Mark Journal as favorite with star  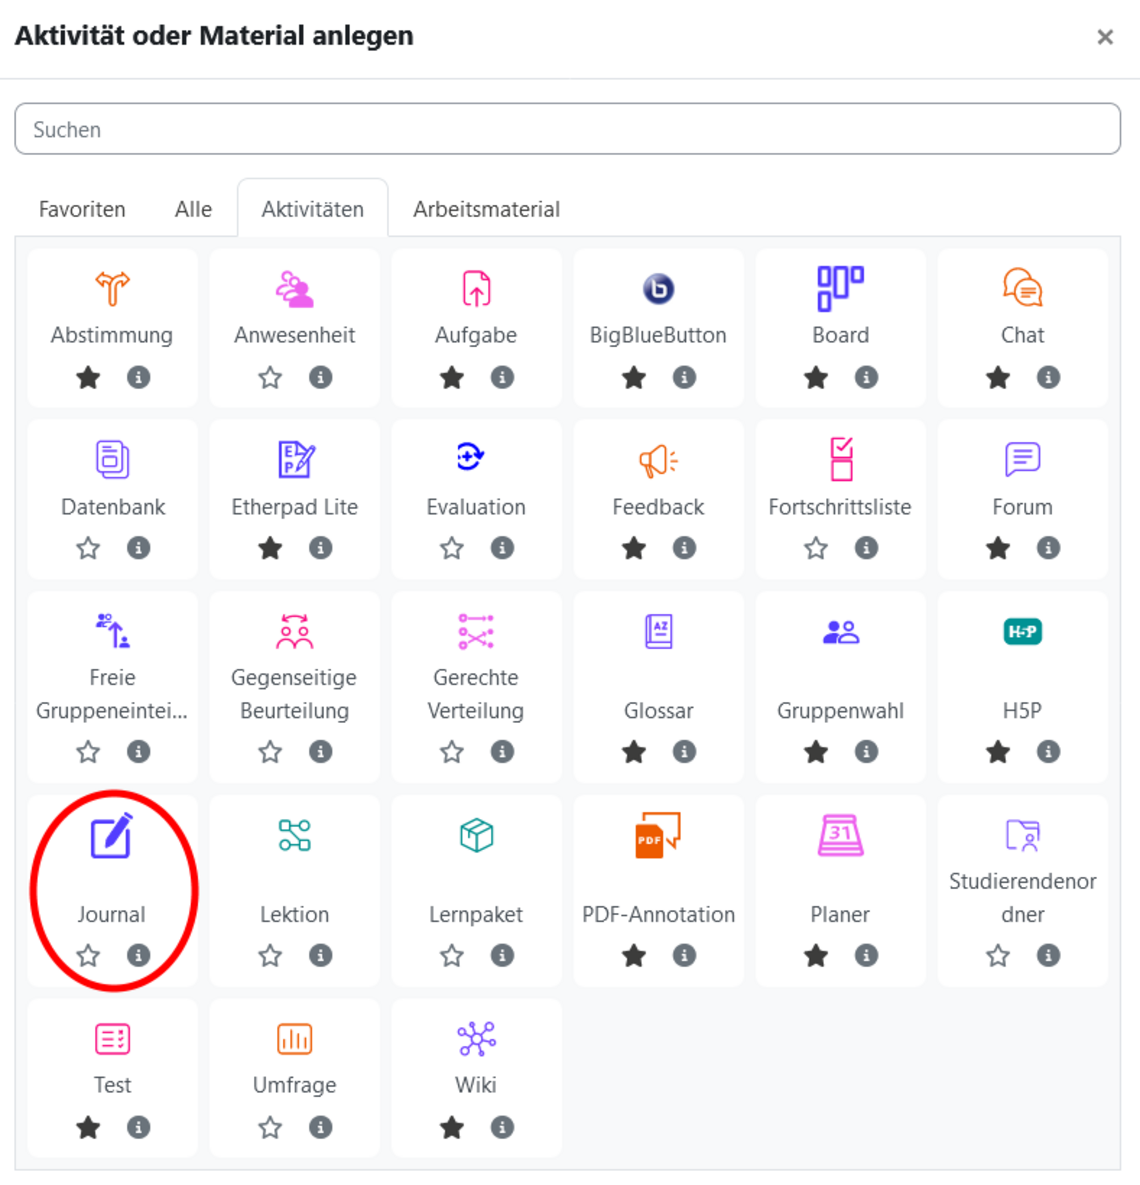click(88, 956)
